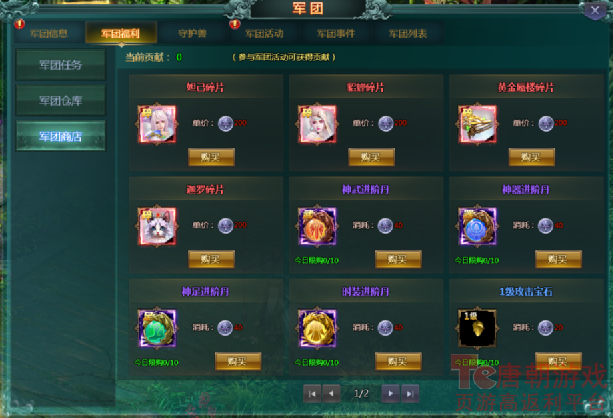Click the 神足进阶丹 green orb icon

coord(157,328)
